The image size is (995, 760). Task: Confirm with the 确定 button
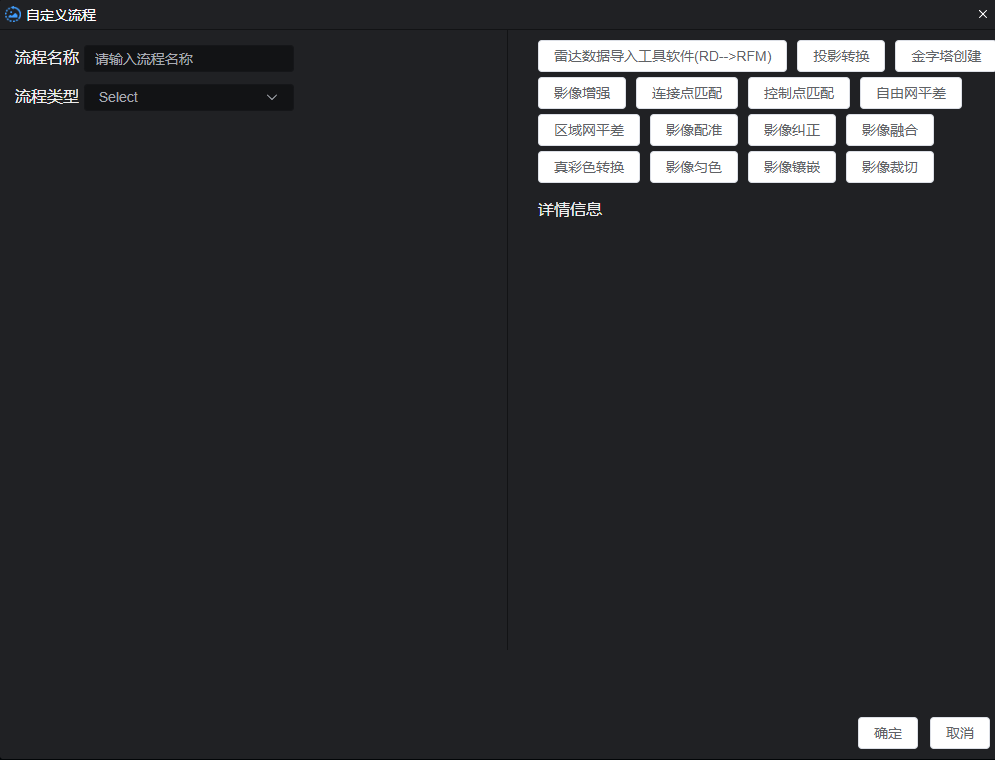[887, 733]
